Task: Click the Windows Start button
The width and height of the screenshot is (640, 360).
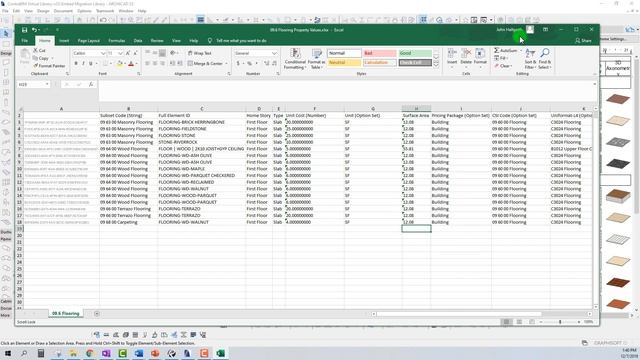Action: [7, 353]
